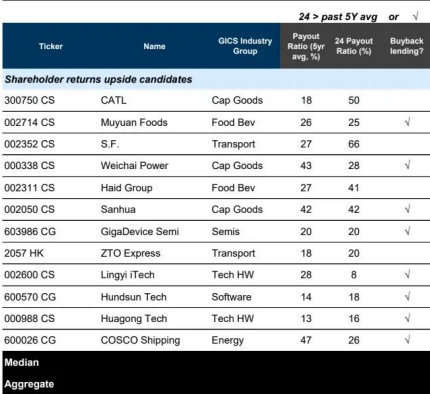
Task: Click the Payout Ratio 5yr avg header
Action: 306,46
